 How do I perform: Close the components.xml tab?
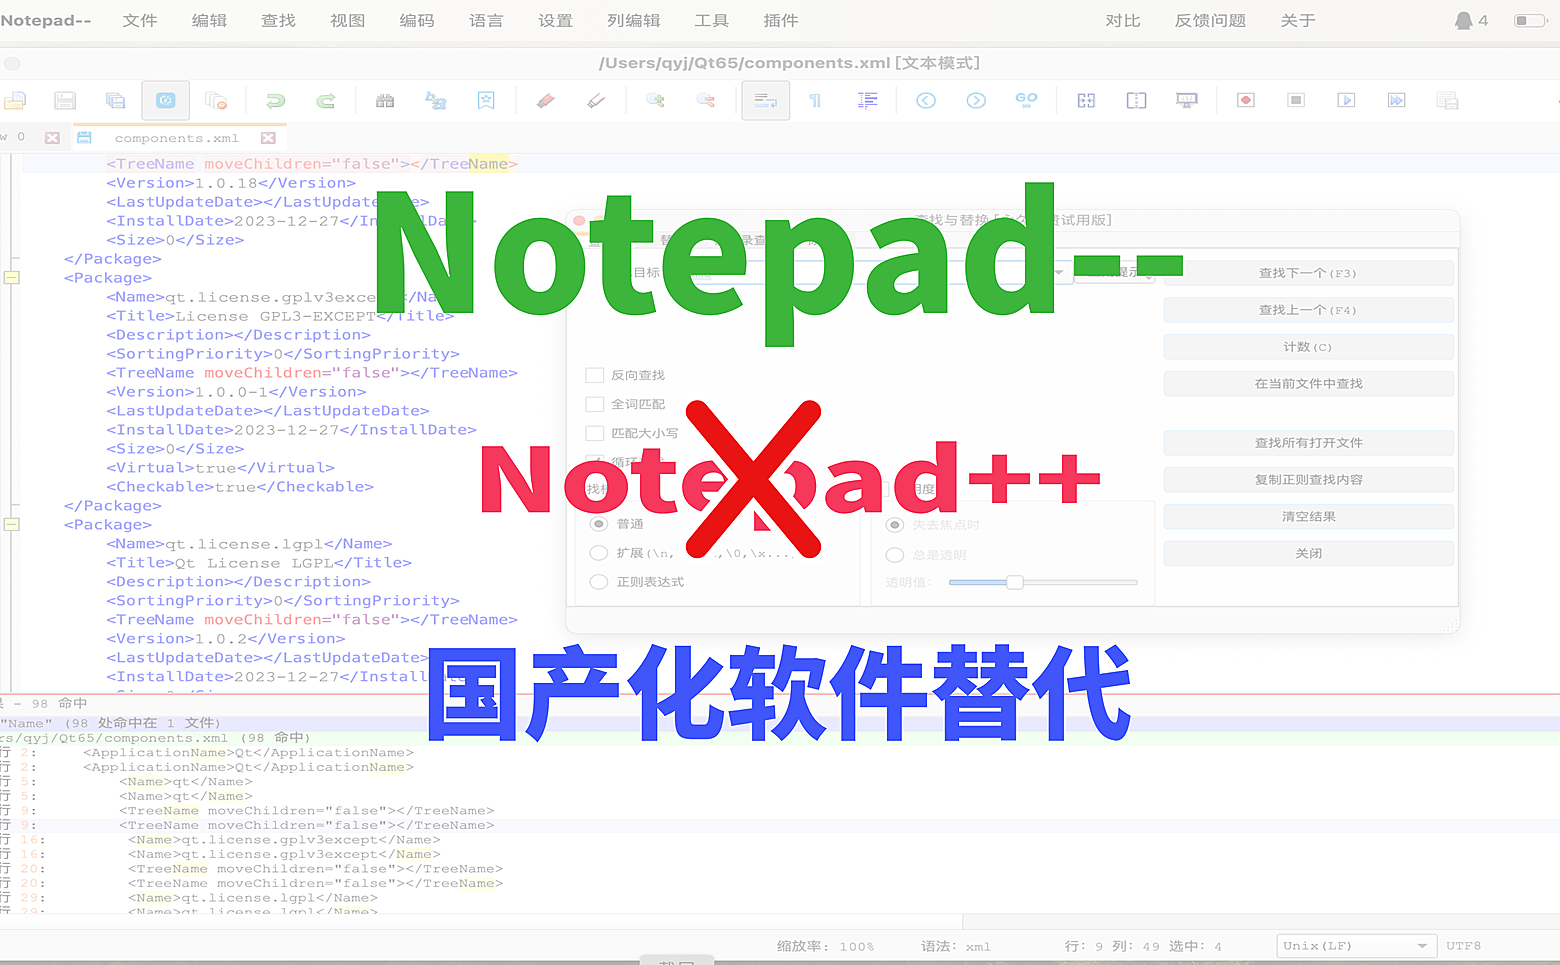tap(268, 138)
